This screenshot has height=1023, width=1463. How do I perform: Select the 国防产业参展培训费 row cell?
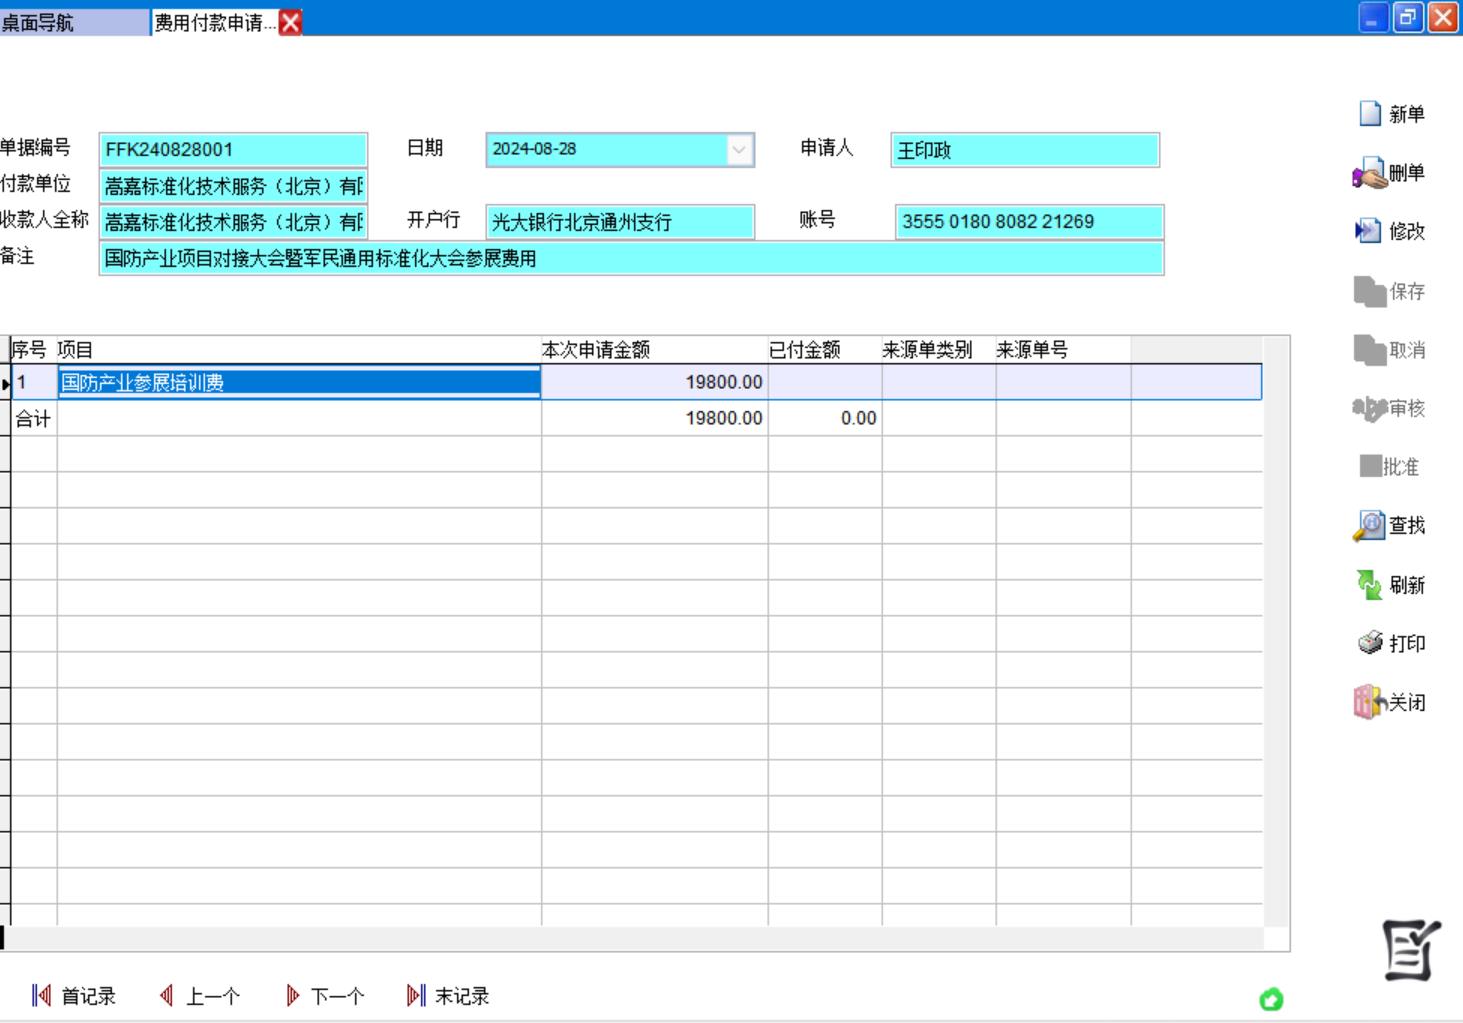tap(298, 382)
